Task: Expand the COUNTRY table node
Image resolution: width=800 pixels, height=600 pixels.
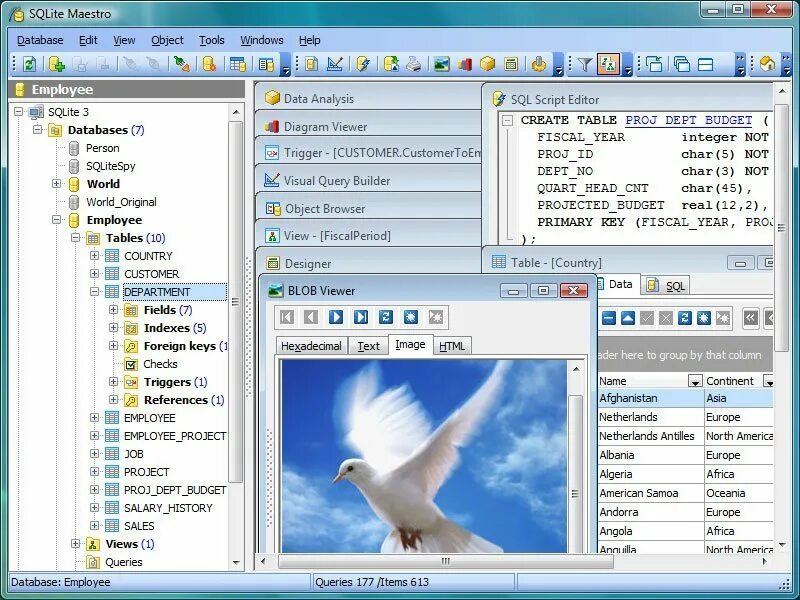Action: click(94, 255)
